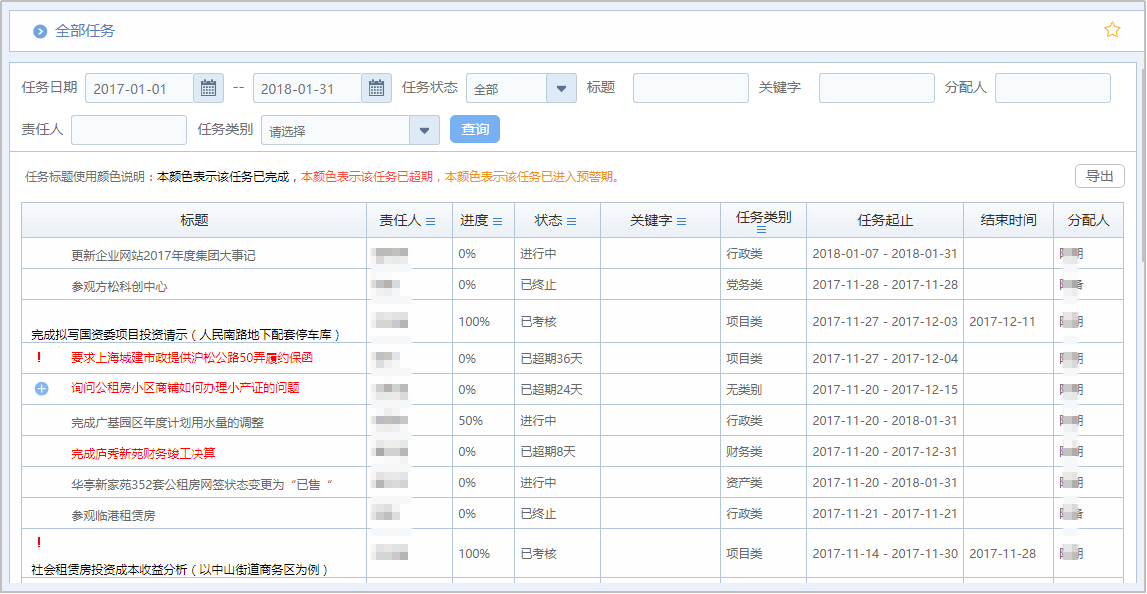Image resolution: width=1147 pixels, height=594 pixels.
Task: Click the 查询 search button
Action: [x=474, y=129]
